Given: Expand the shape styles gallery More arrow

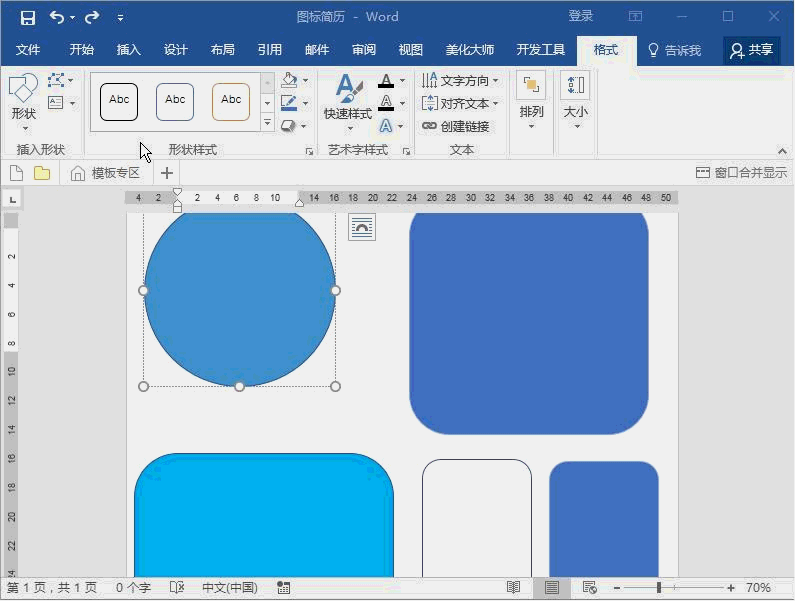Looking at the screenshot, I should (x=267, y=123).
